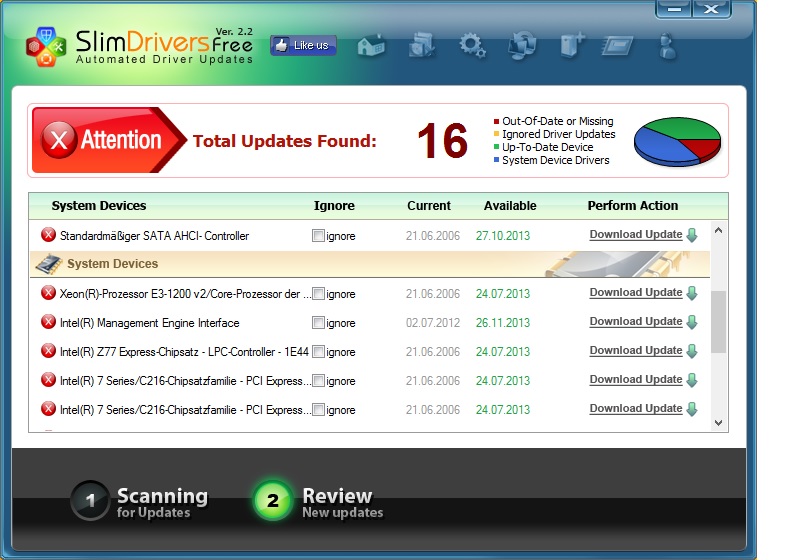Select Standardmäßiger SATA AHCI- Controller name

click(x=154, y=236)
